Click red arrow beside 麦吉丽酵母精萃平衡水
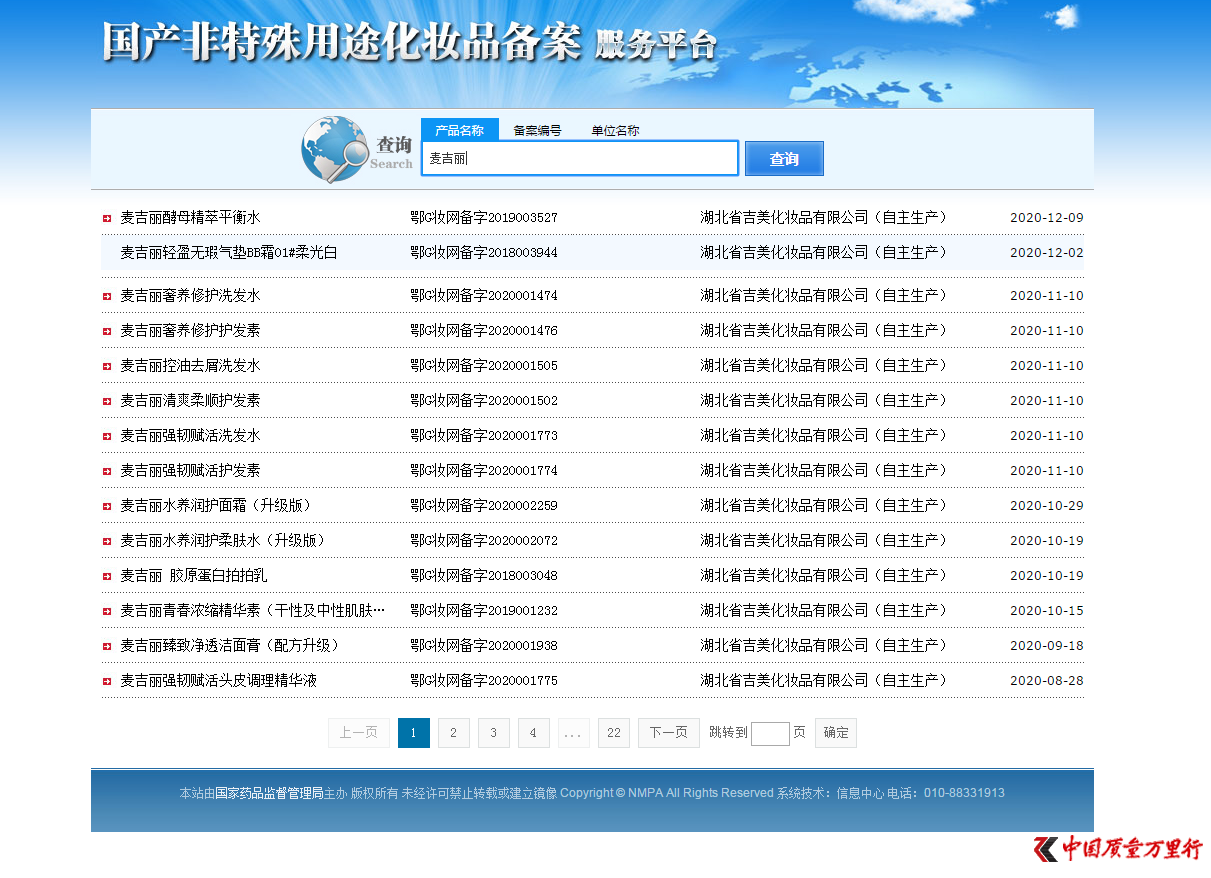 tap(106, 218)
